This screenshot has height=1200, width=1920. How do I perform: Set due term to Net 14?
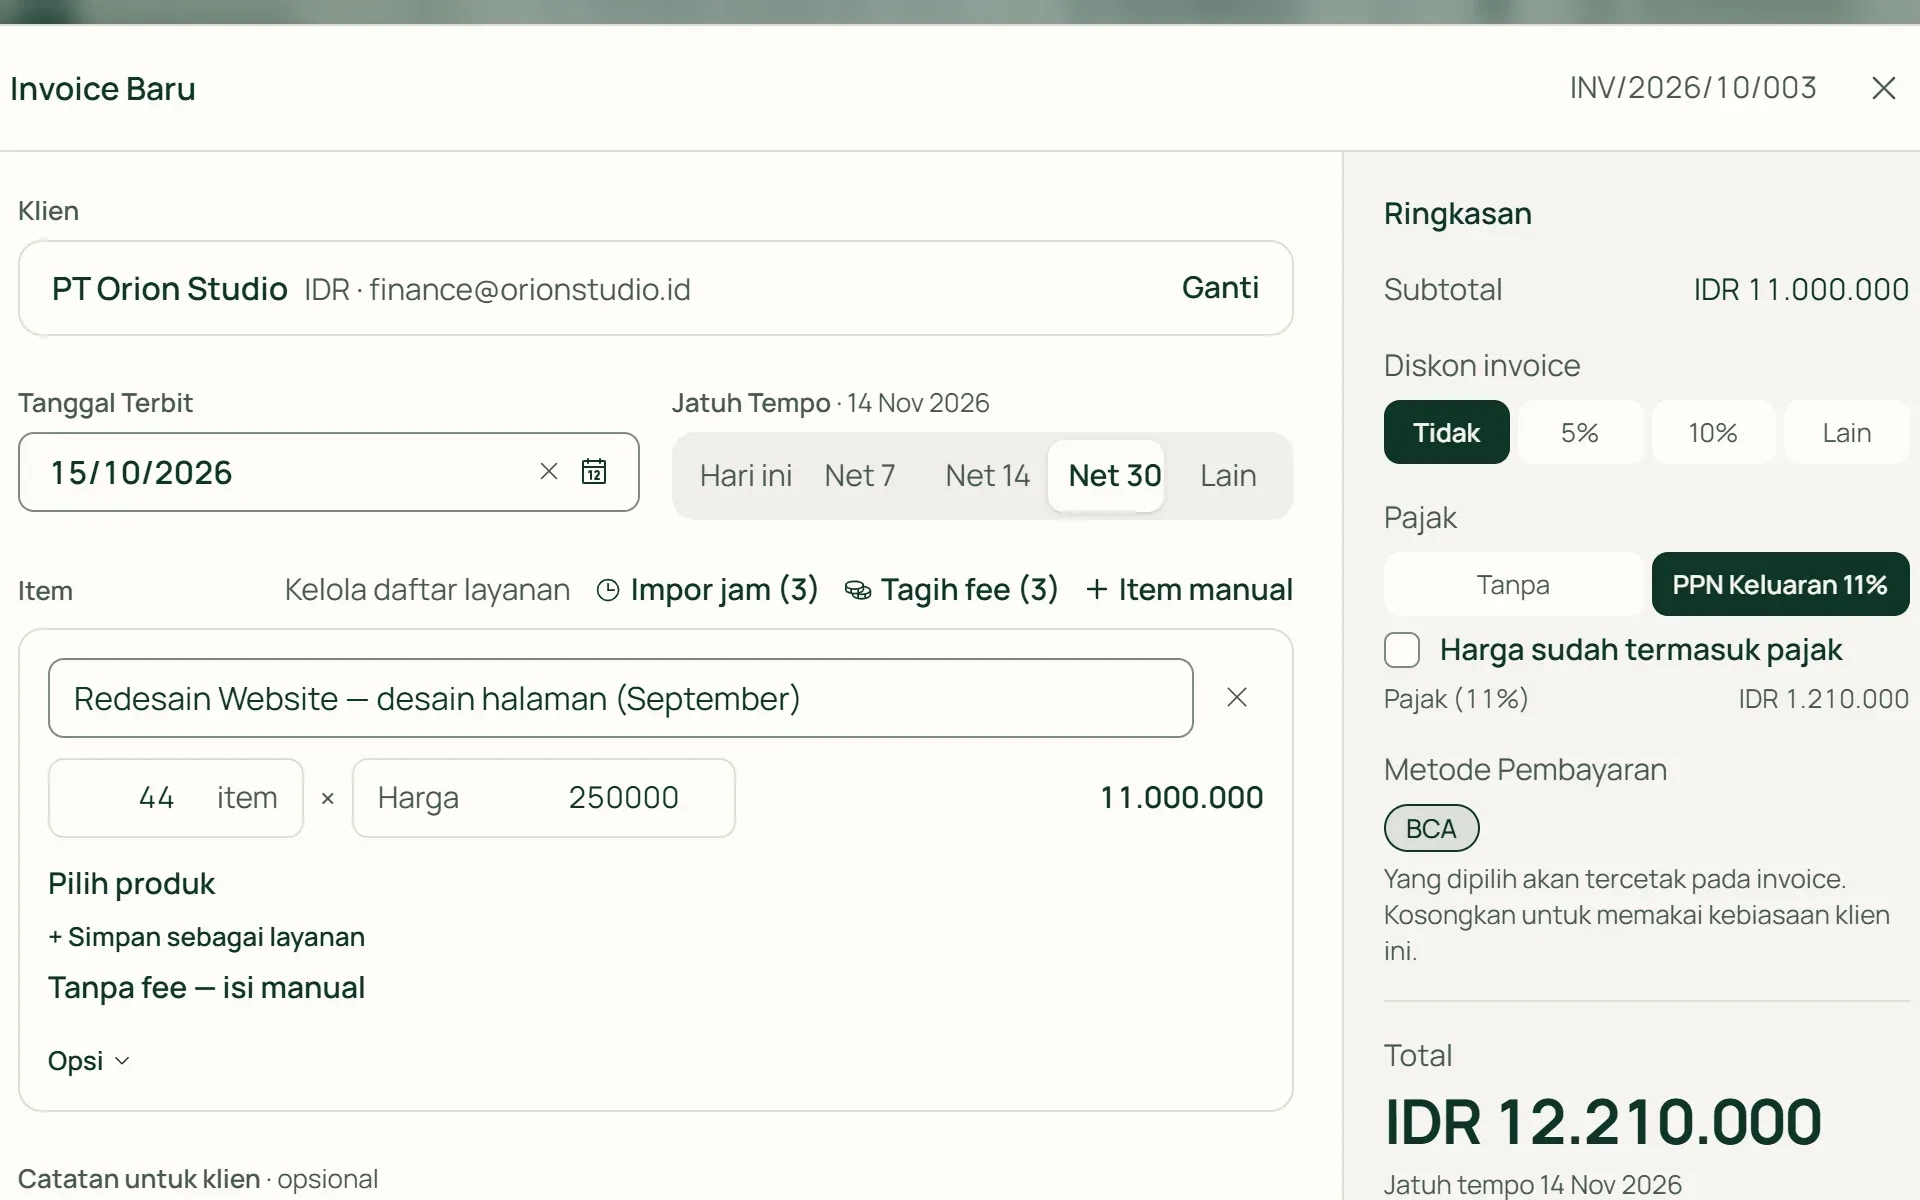[987, 475]
